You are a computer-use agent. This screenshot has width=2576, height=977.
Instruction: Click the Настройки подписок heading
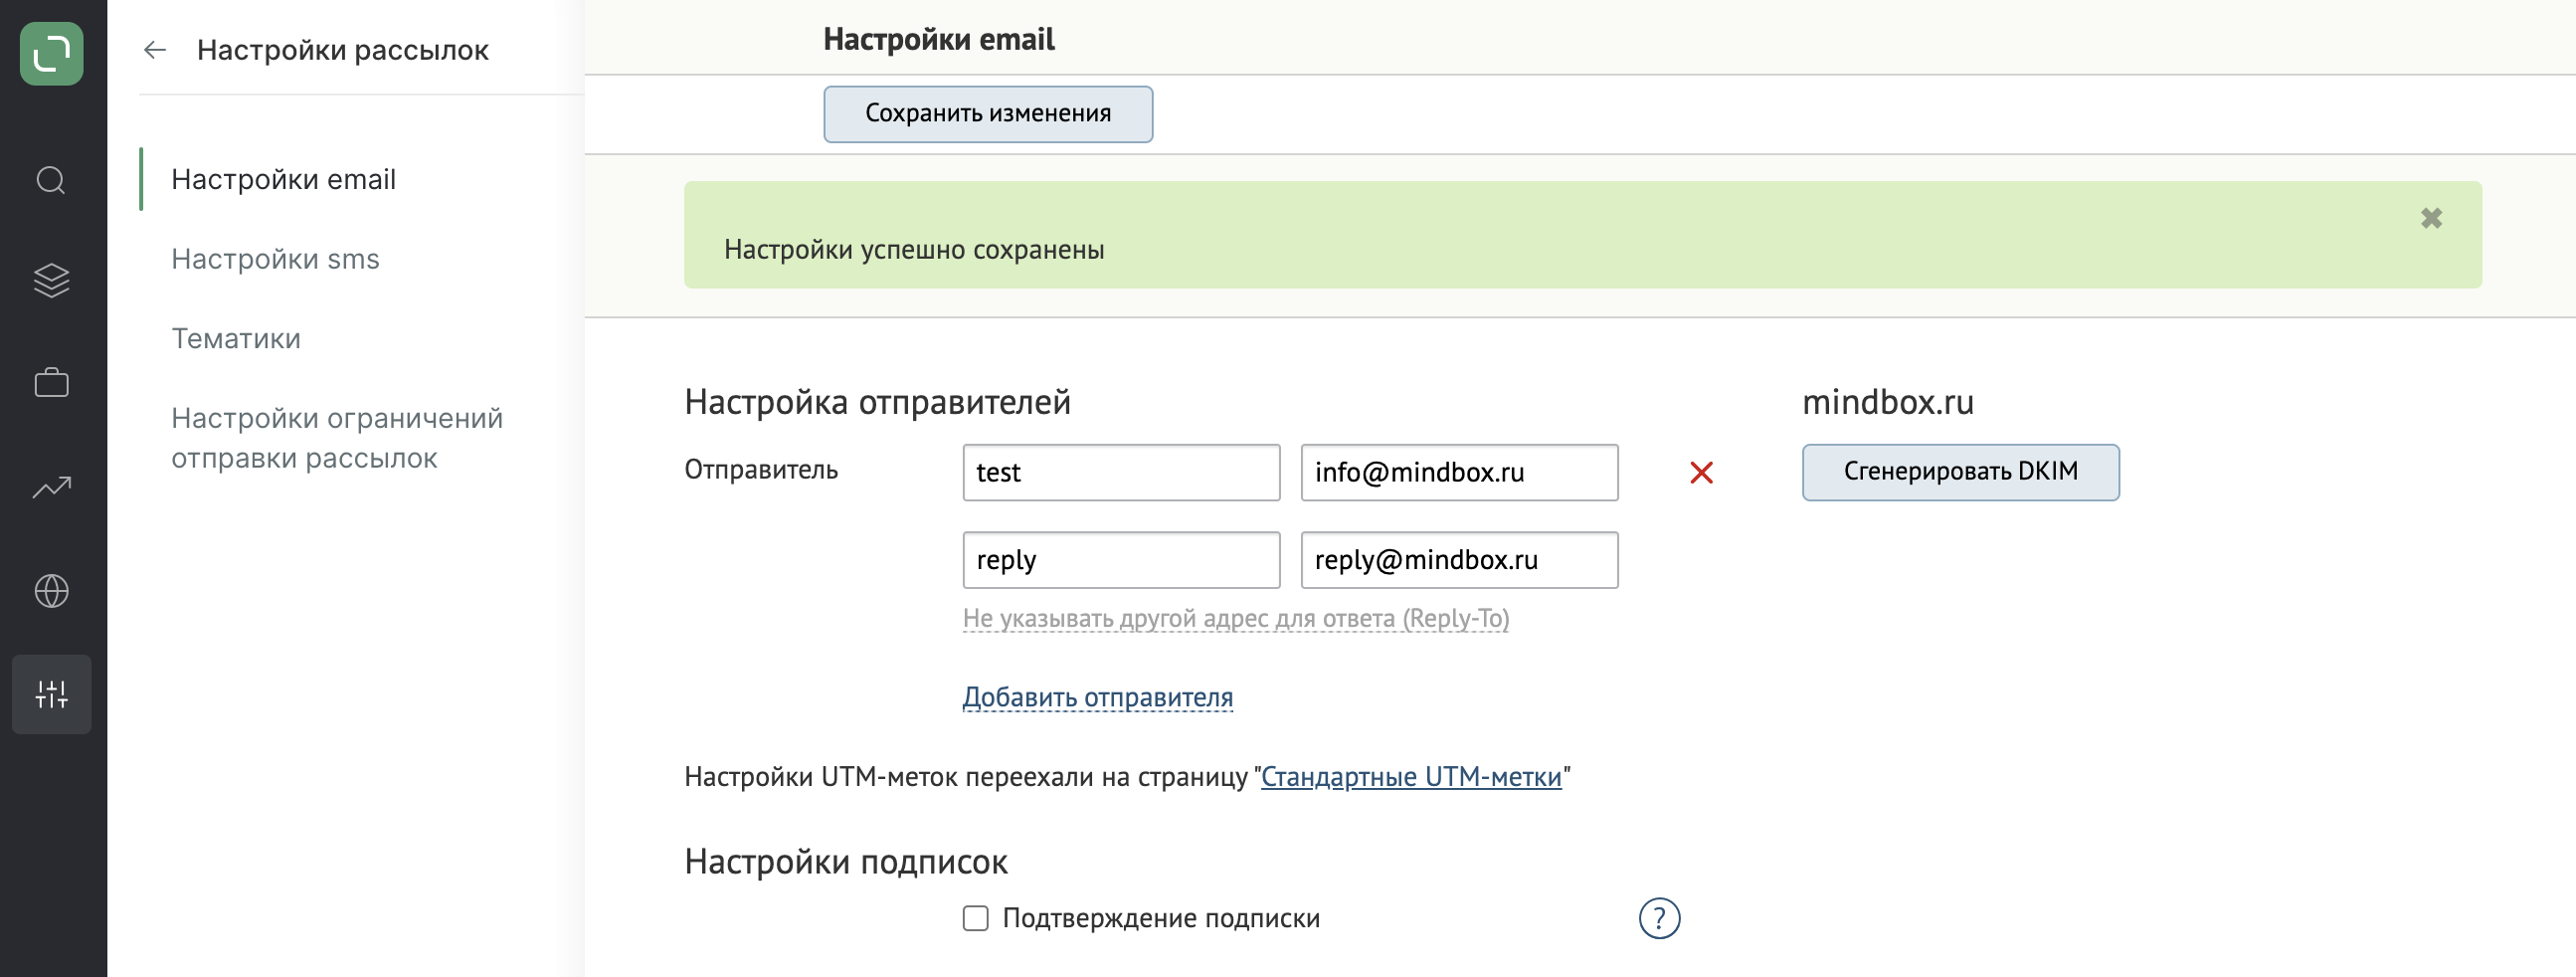coord(845,862)
